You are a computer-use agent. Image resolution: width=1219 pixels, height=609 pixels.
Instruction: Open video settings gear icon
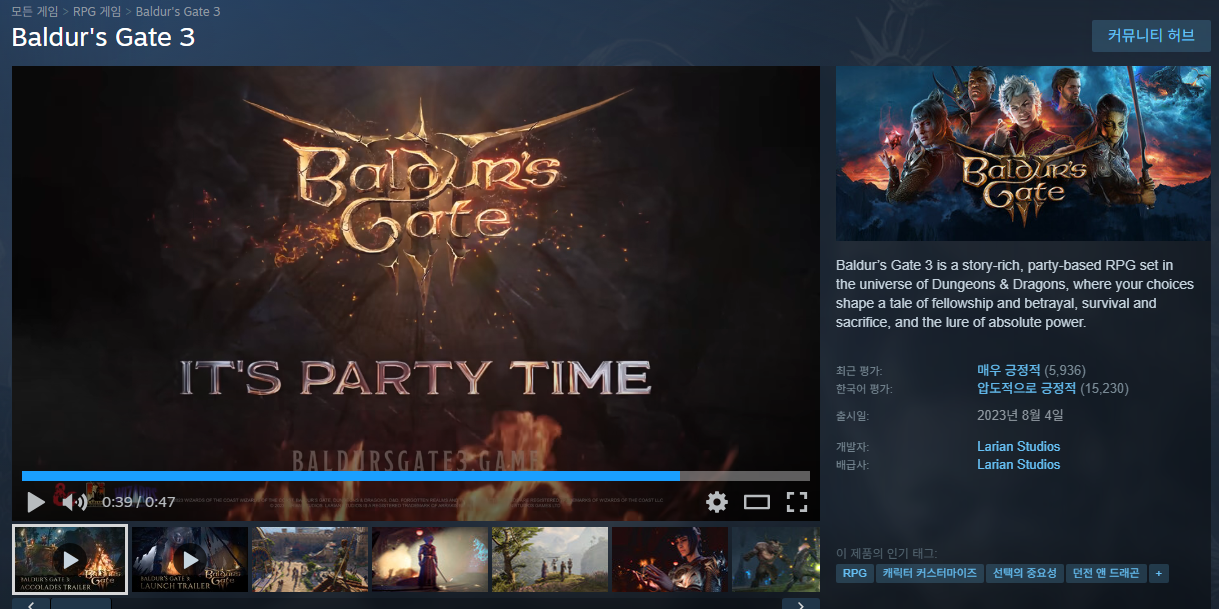coord(716,501)
